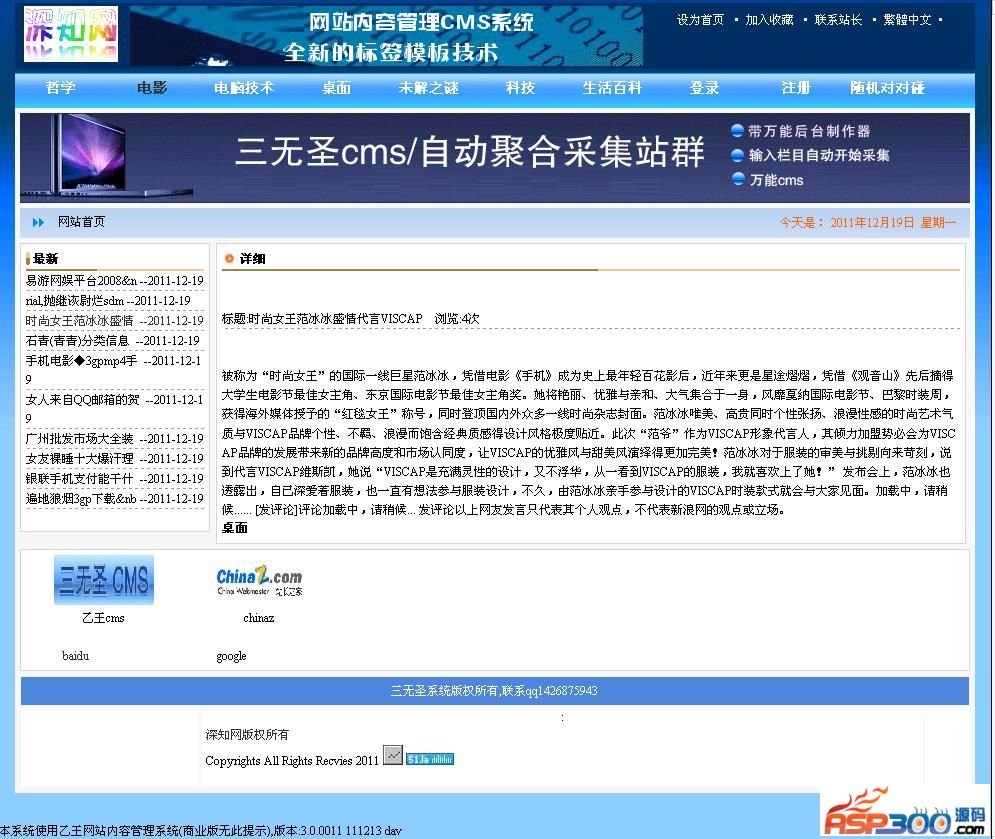Open the 易游网娱平台2008 article
This screenshot has width=995, height=839.
point(81,281)
